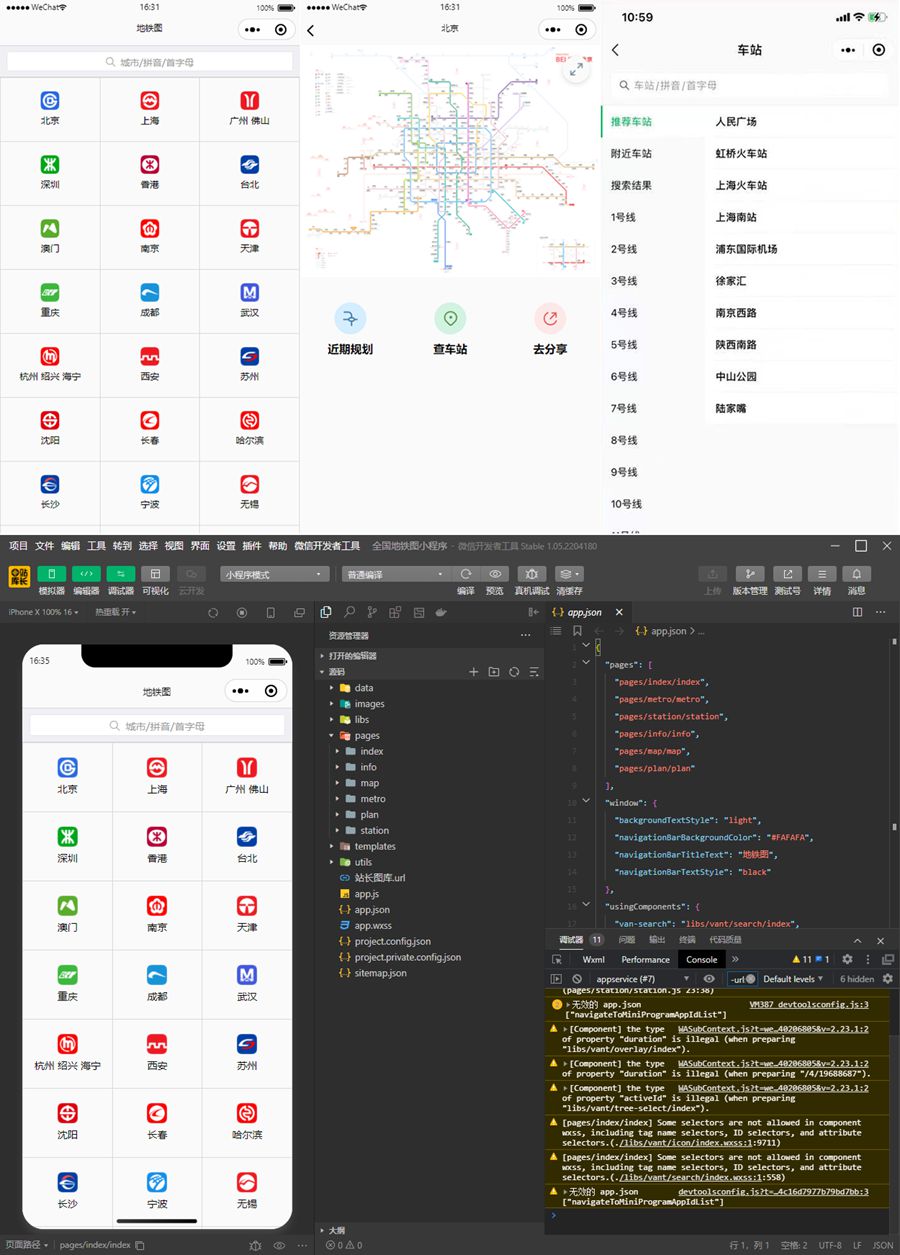This screenshot has height=1255, width=900.
Task: Select 2号线 in the station sidebar
Action: tap(624, 249)
